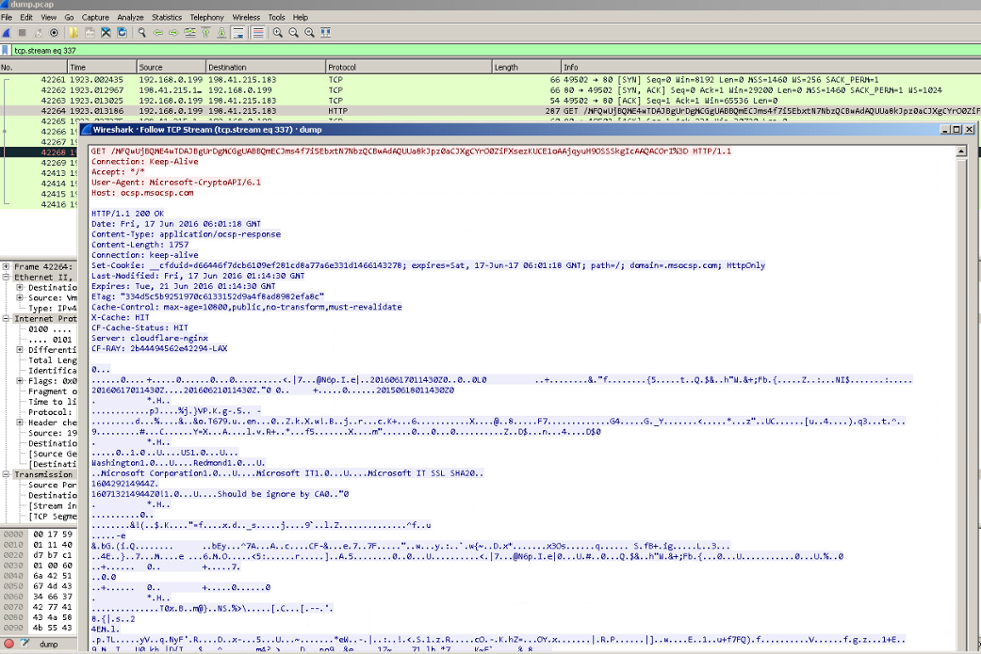The width and height of the screenshot is (981, 654).
Task: Zoom in on the packet list
Action: coord(278,31)
